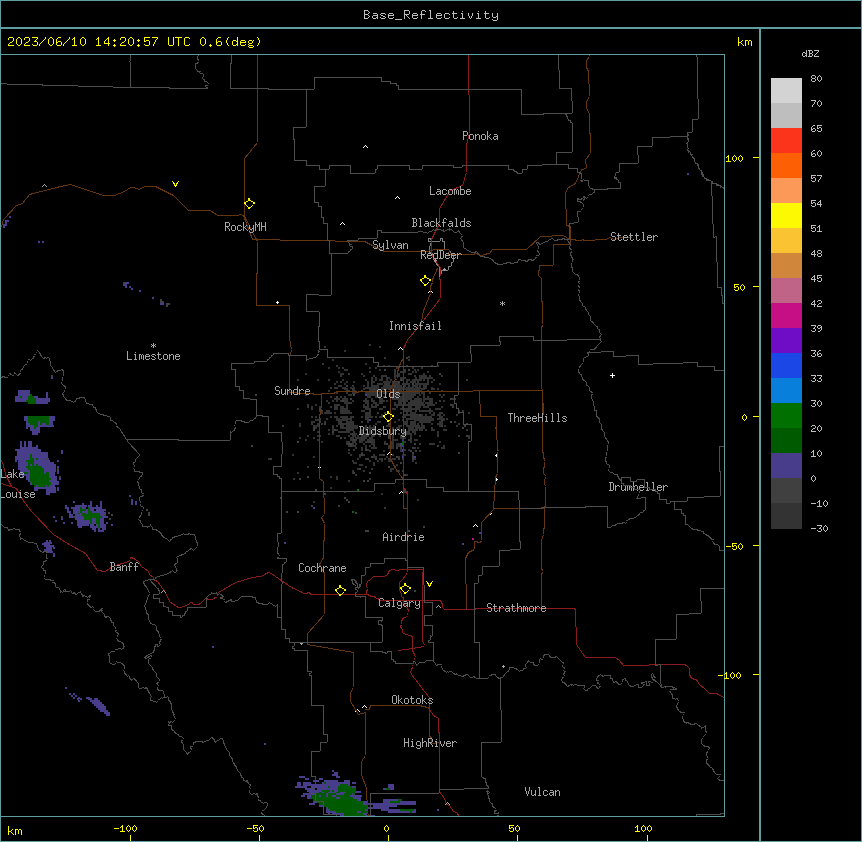
Task: Click the HighRiver label
Action: (x=430, y=743)
